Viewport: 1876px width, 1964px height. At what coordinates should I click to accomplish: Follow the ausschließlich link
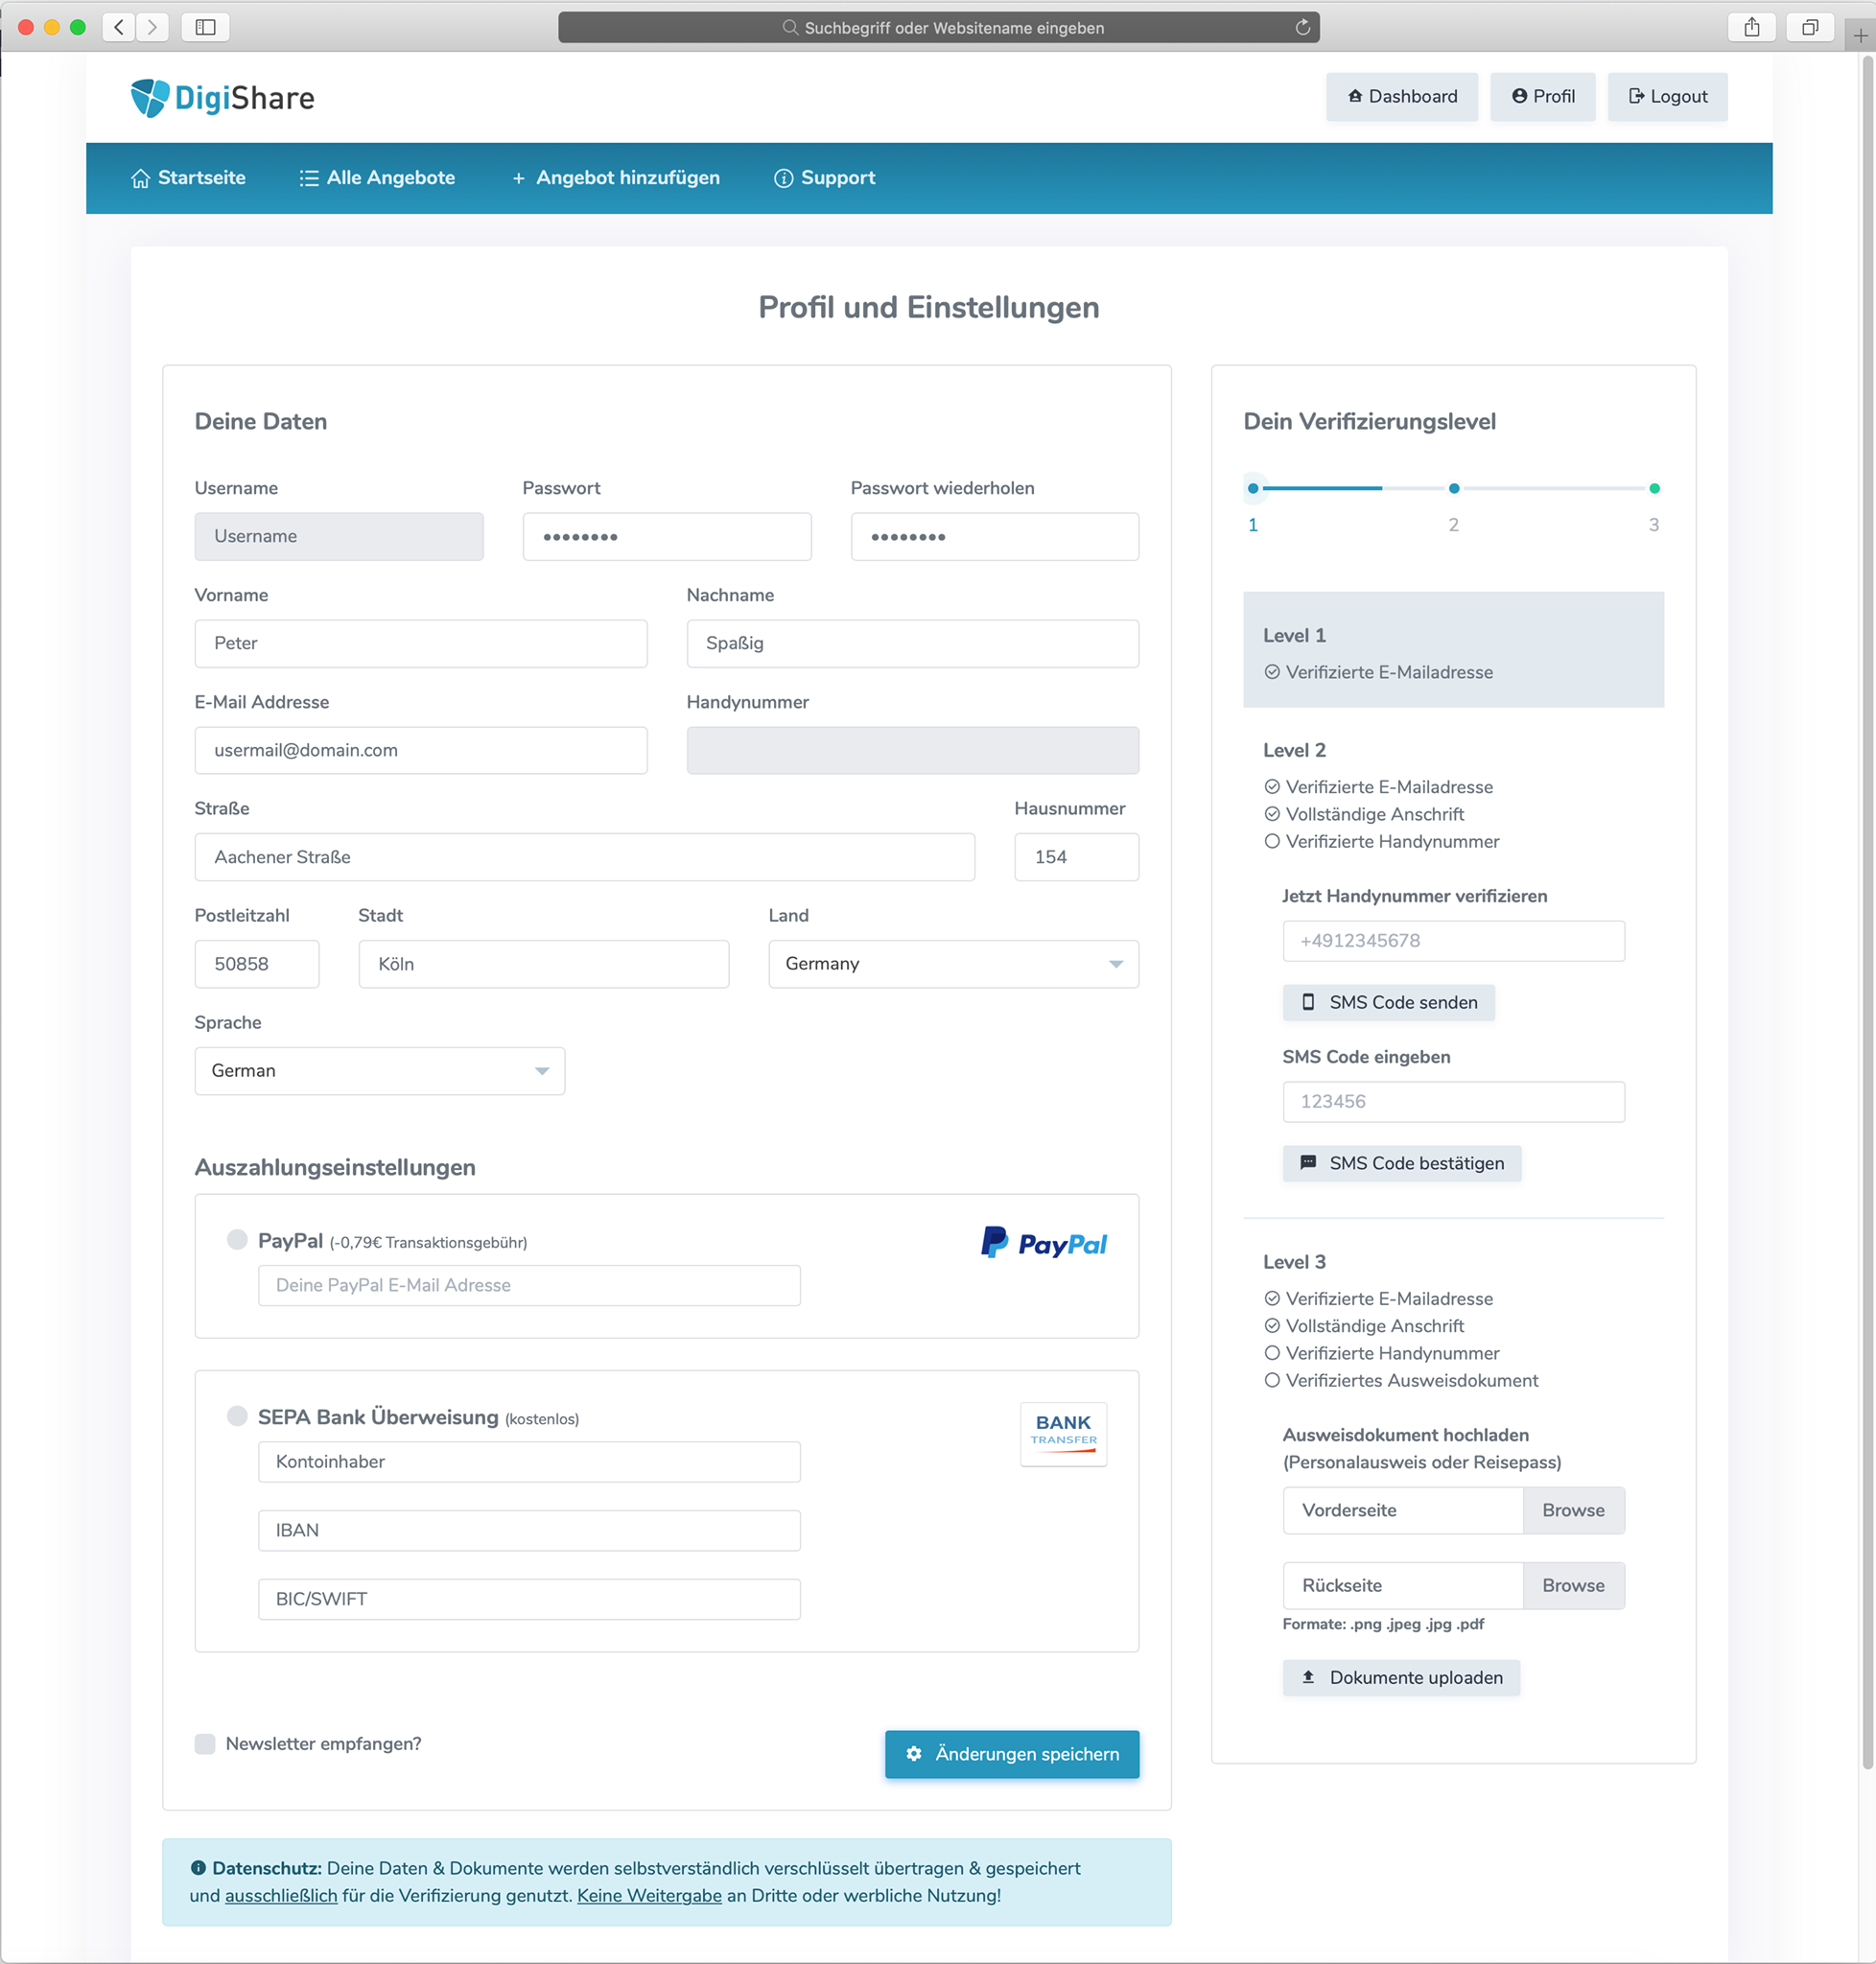281,1895
